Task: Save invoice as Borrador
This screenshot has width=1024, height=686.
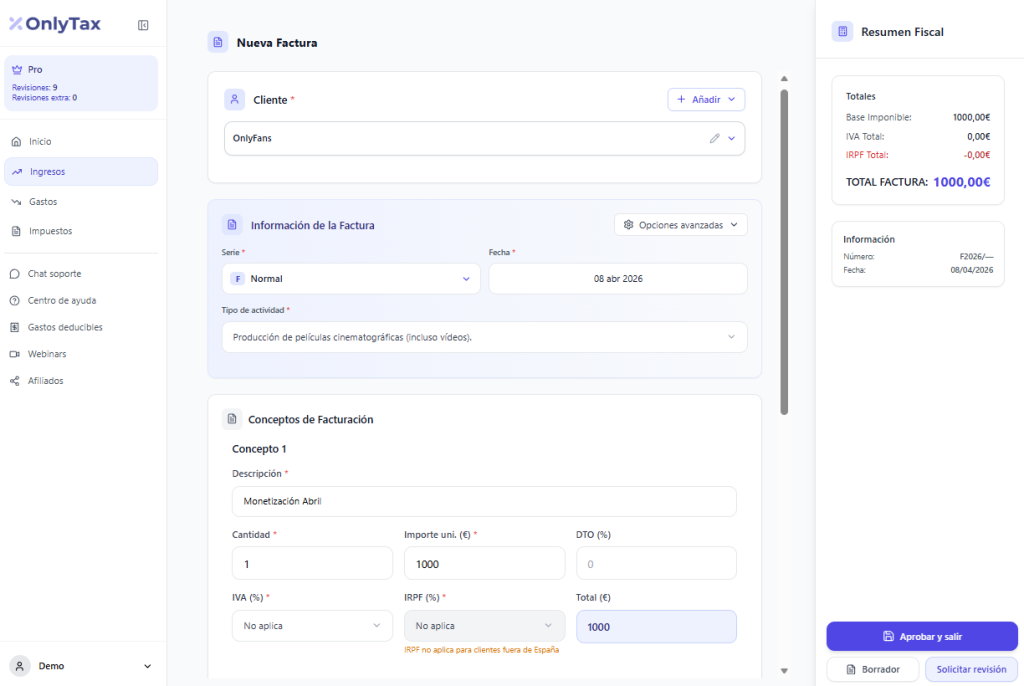Action: (872, 669)
